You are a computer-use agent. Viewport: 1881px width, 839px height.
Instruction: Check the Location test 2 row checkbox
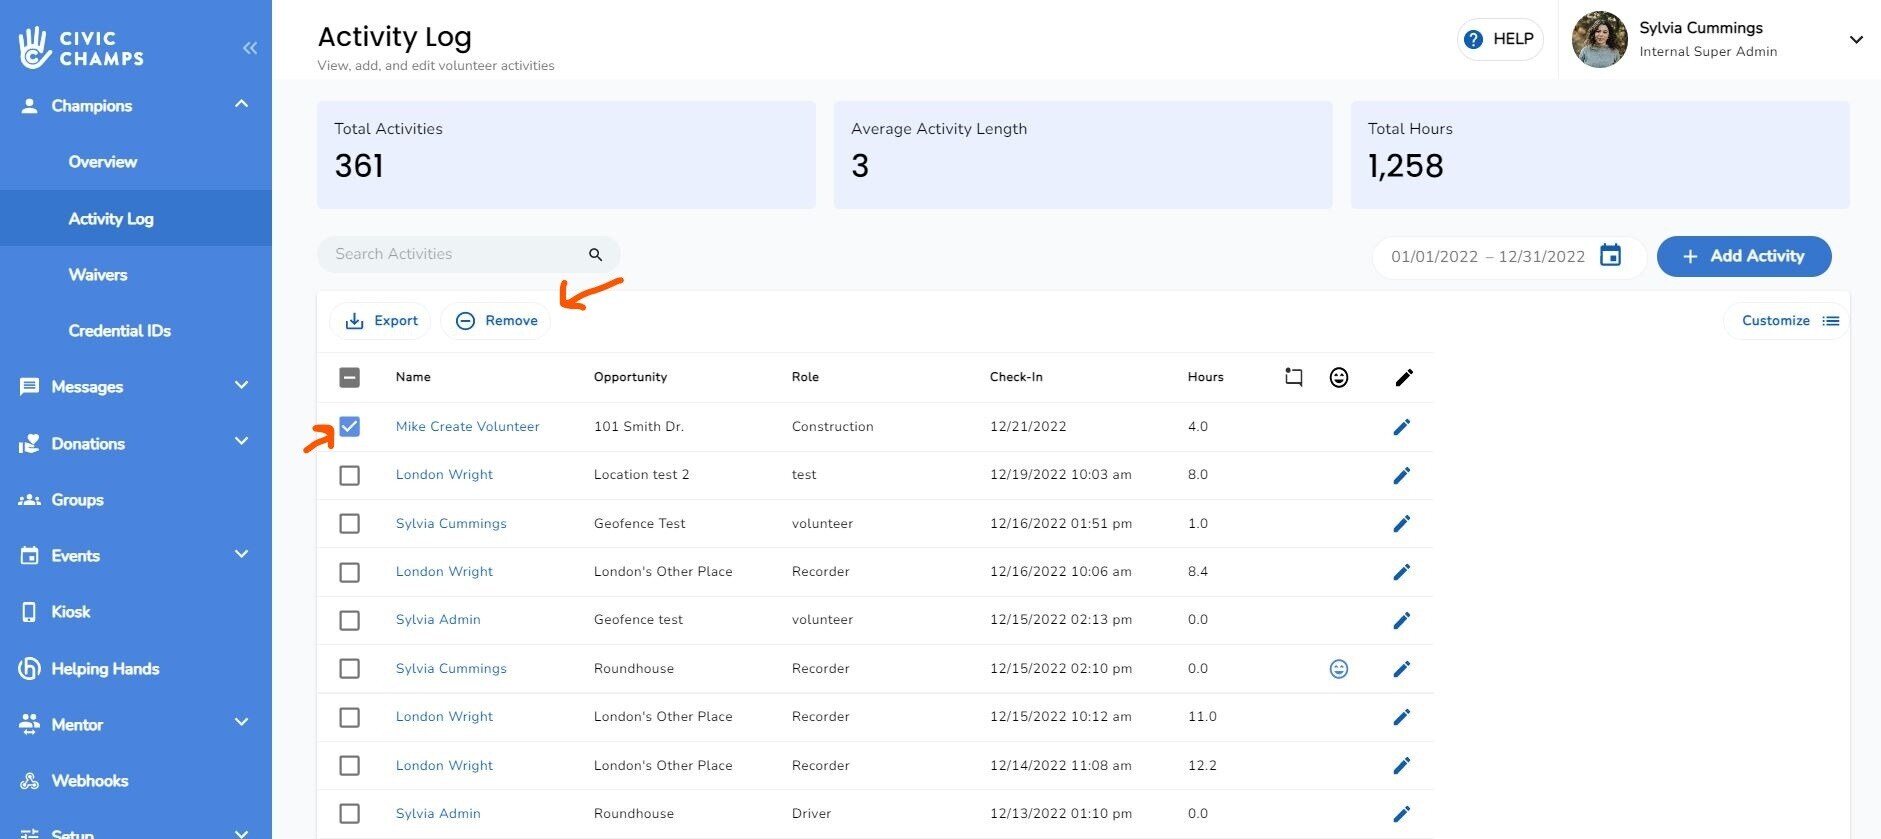tap(349, 475)
